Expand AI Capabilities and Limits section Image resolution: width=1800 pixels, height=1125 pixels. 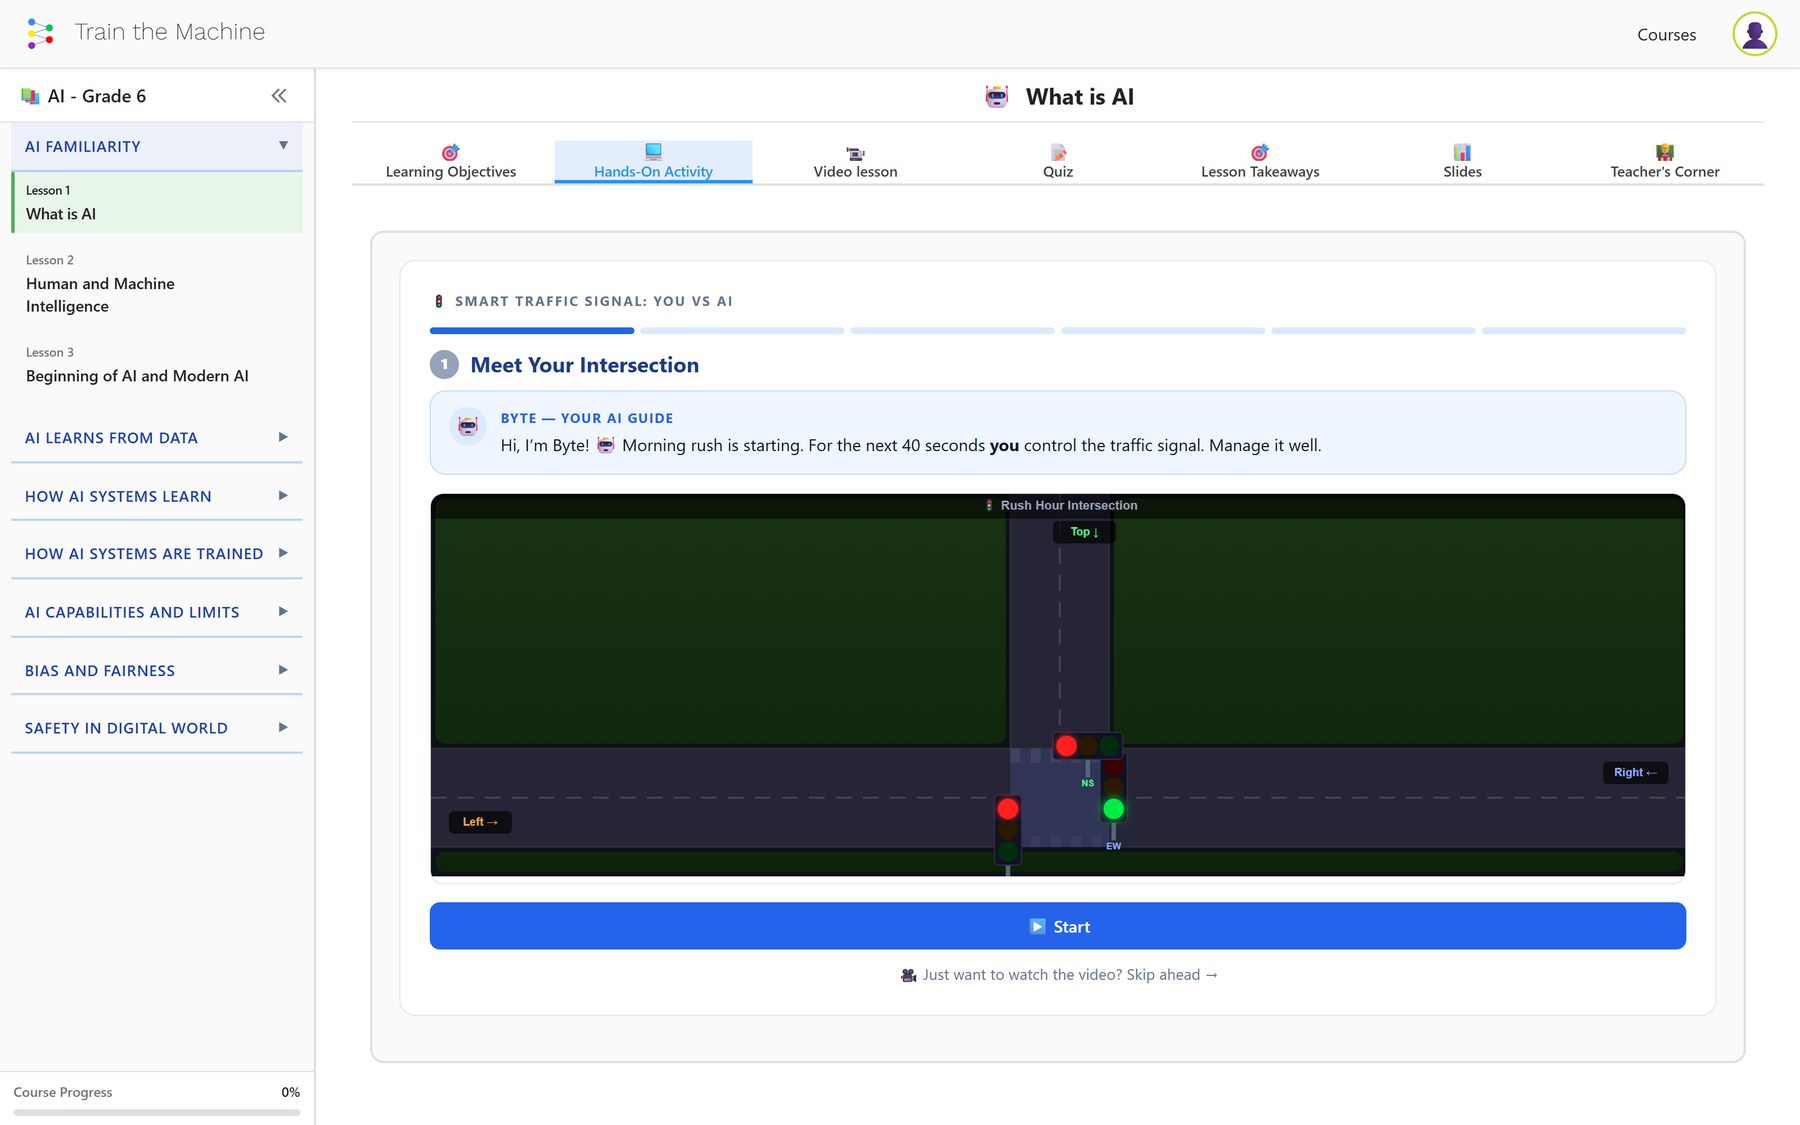(x=157, y=612)
